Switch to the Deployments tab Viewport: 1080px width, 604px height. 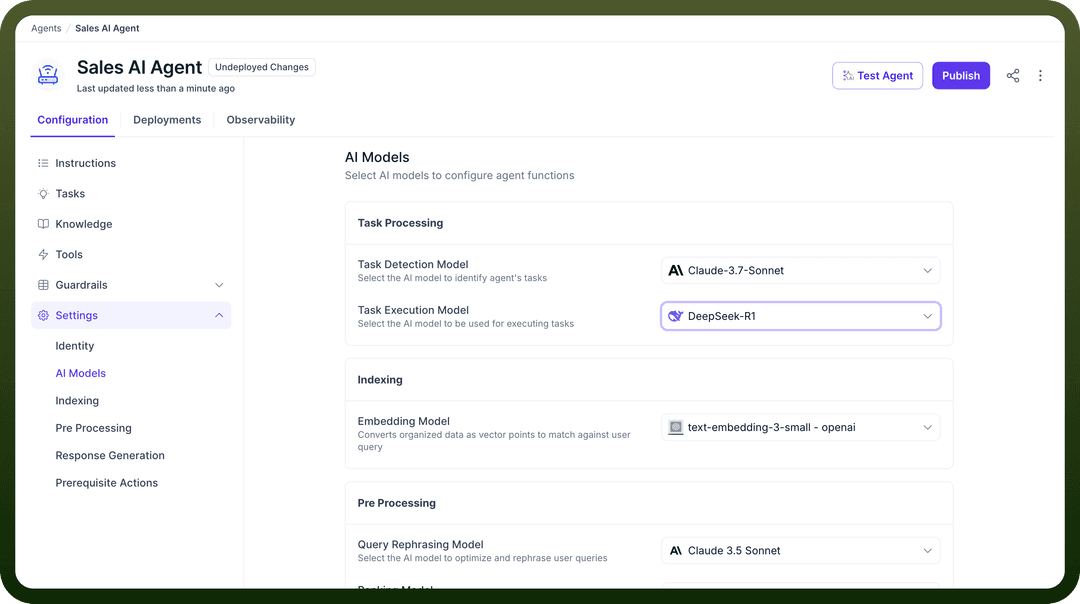167,120
